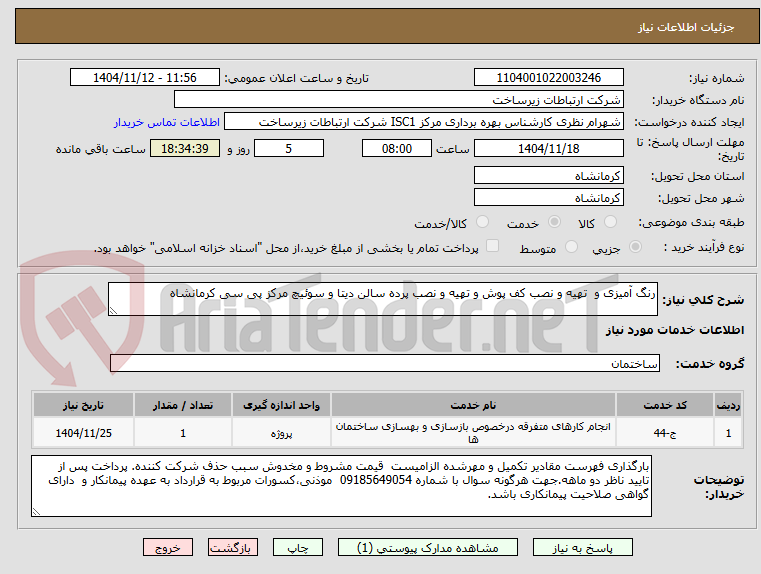Click the days remaining field showing 5
The width and height of the screenshot is (761, 574).
point(289,148)
